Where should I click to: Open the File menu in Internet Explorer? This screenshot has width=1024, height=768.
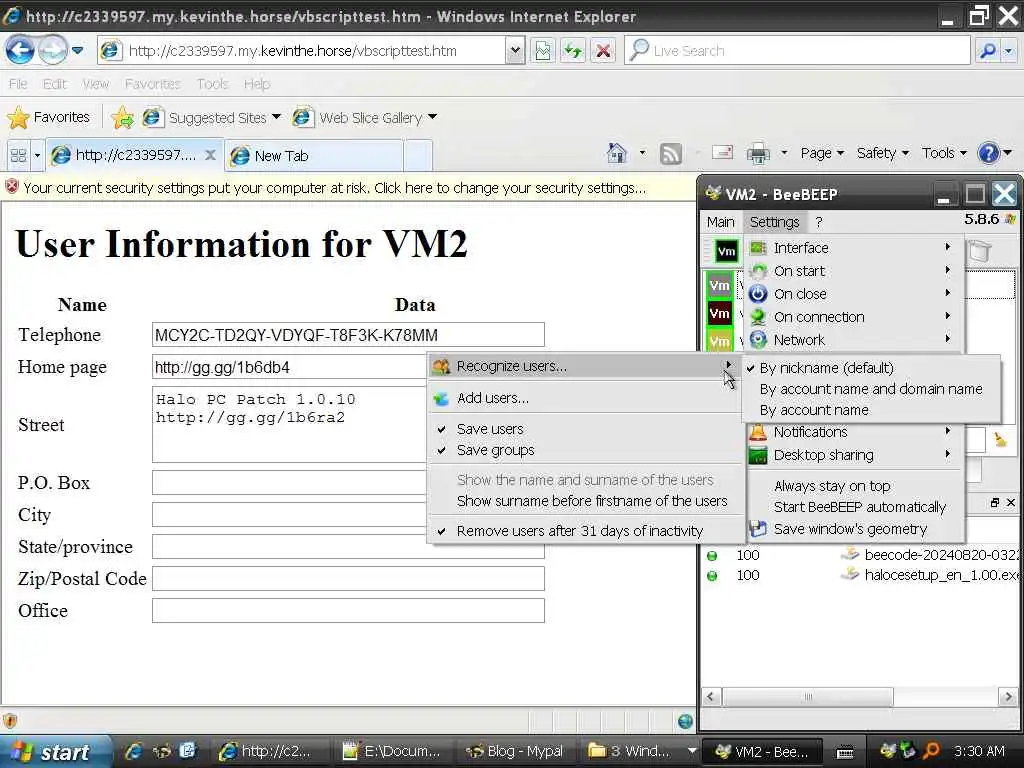click(18, 84)
